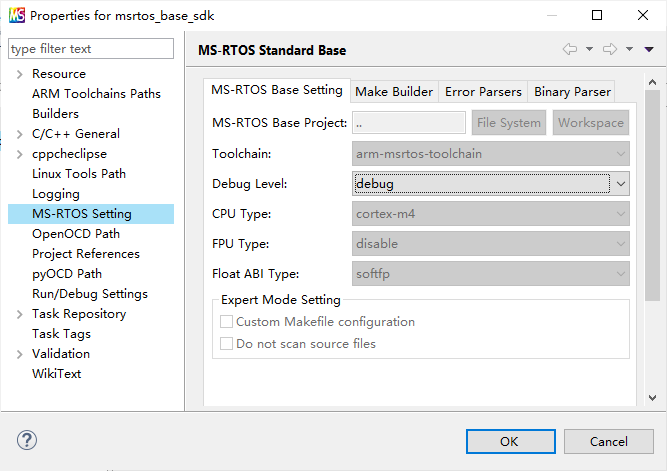The width and height of the screenshot is (667, 471).
Task: Toggle Do not scan source files
Action: (226, 344)
